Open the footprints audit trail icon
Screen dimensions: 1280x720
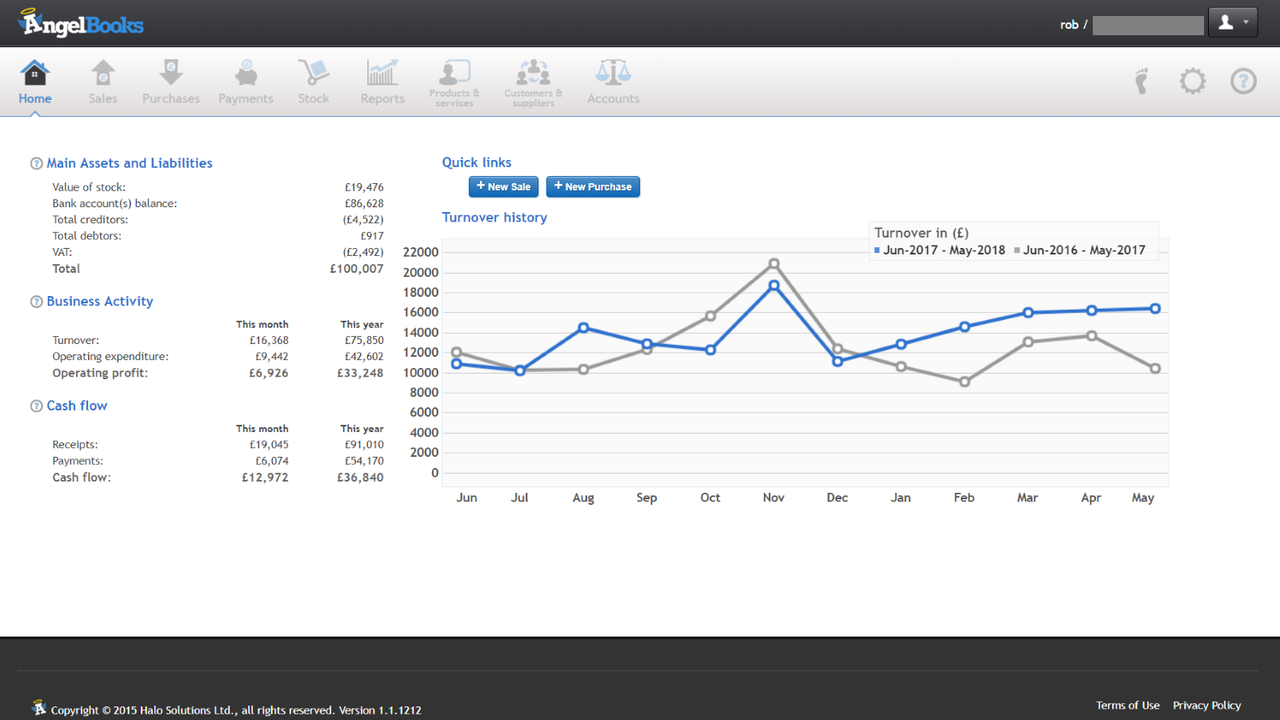pyautogui.click(x=1141, y=81)
